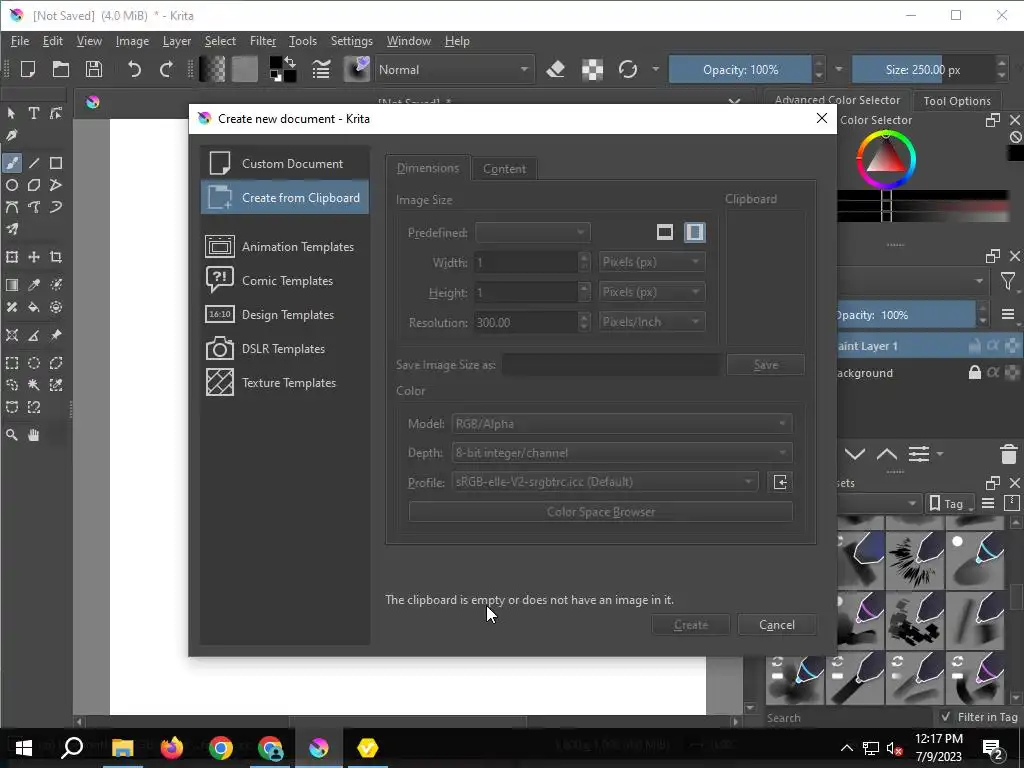This screenshot has height=768, width=1024.
Task: Select the Text tool in toolbox
Action: click(33, 113)
